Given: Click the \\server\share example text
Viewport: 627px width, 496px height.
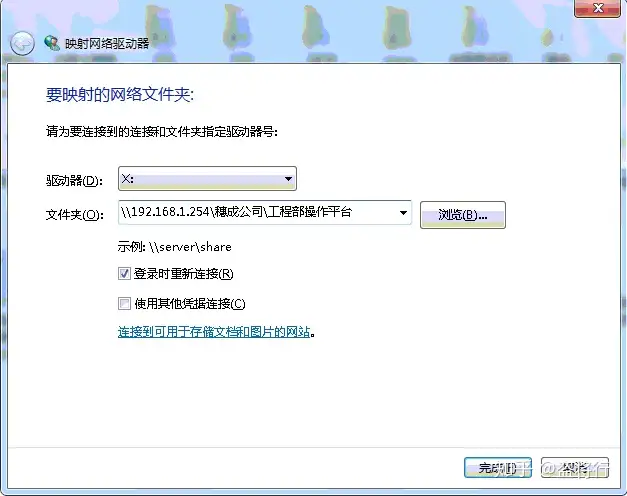Looking at the screenshot, I should coord(190,247).
